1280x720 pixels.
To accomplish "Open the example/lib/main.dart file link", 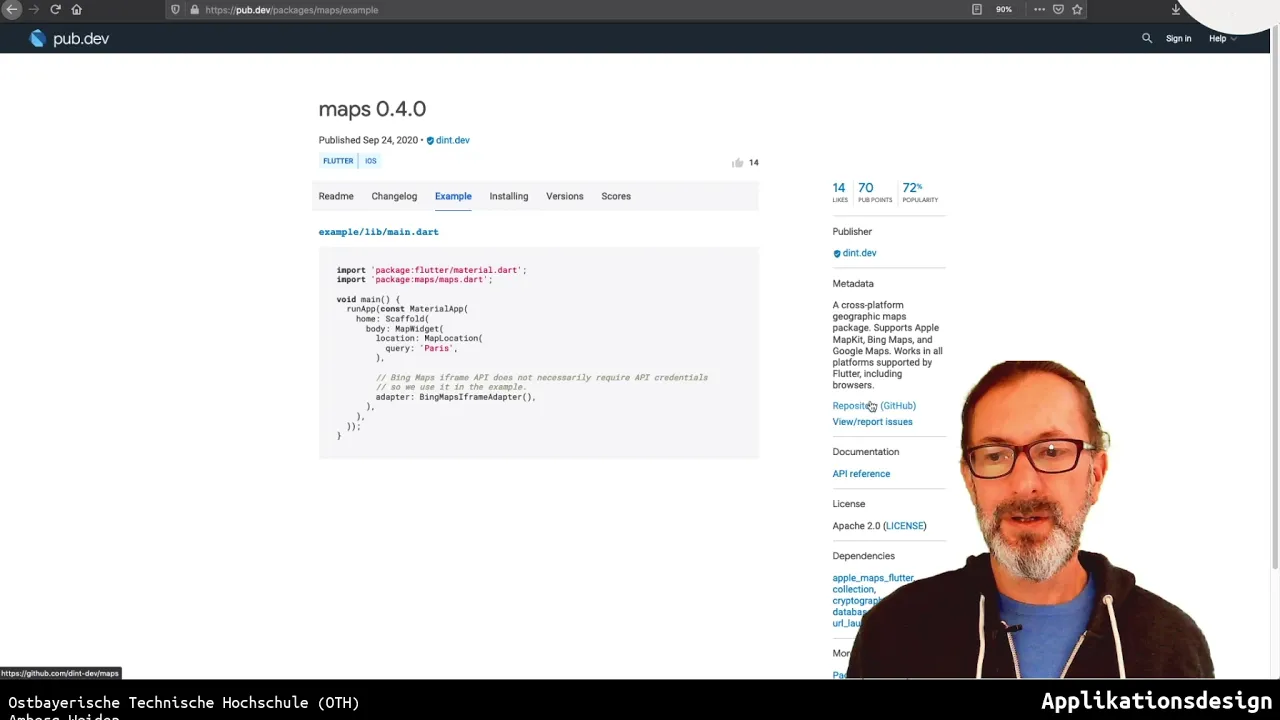I will (x=379, y=232).
